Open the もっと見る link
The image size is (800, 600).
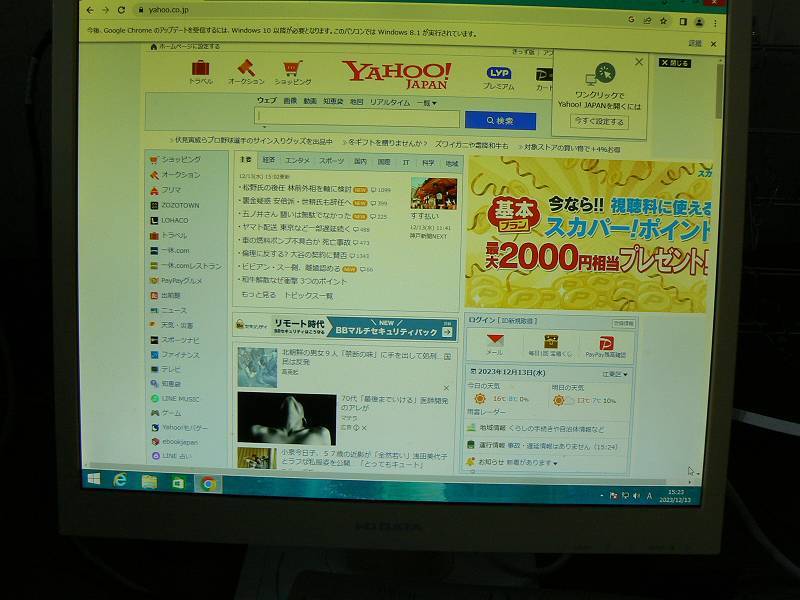coord(258,295)
